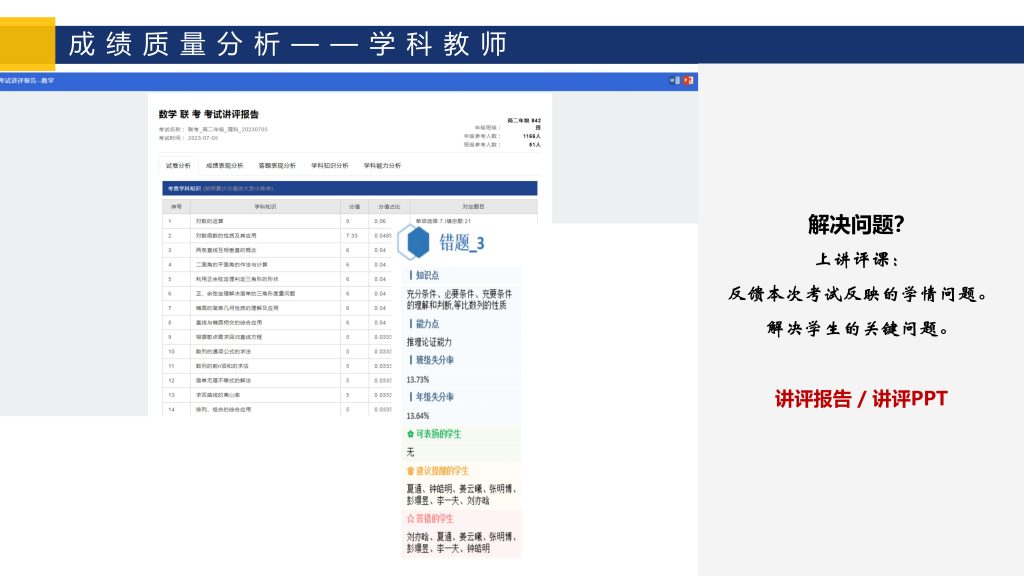Go to the 学科知识分析 tab
Image resolution: width=1024 pixels, height=576 pixels.
pyautogui.click(x=330, y=165)
